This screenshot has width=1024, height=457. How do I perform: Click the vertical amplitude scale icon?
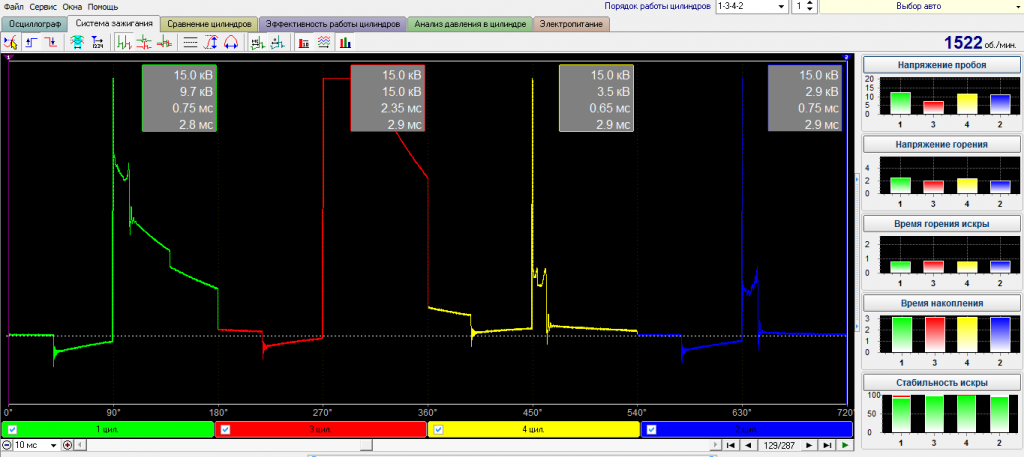(x=210, y=43)
